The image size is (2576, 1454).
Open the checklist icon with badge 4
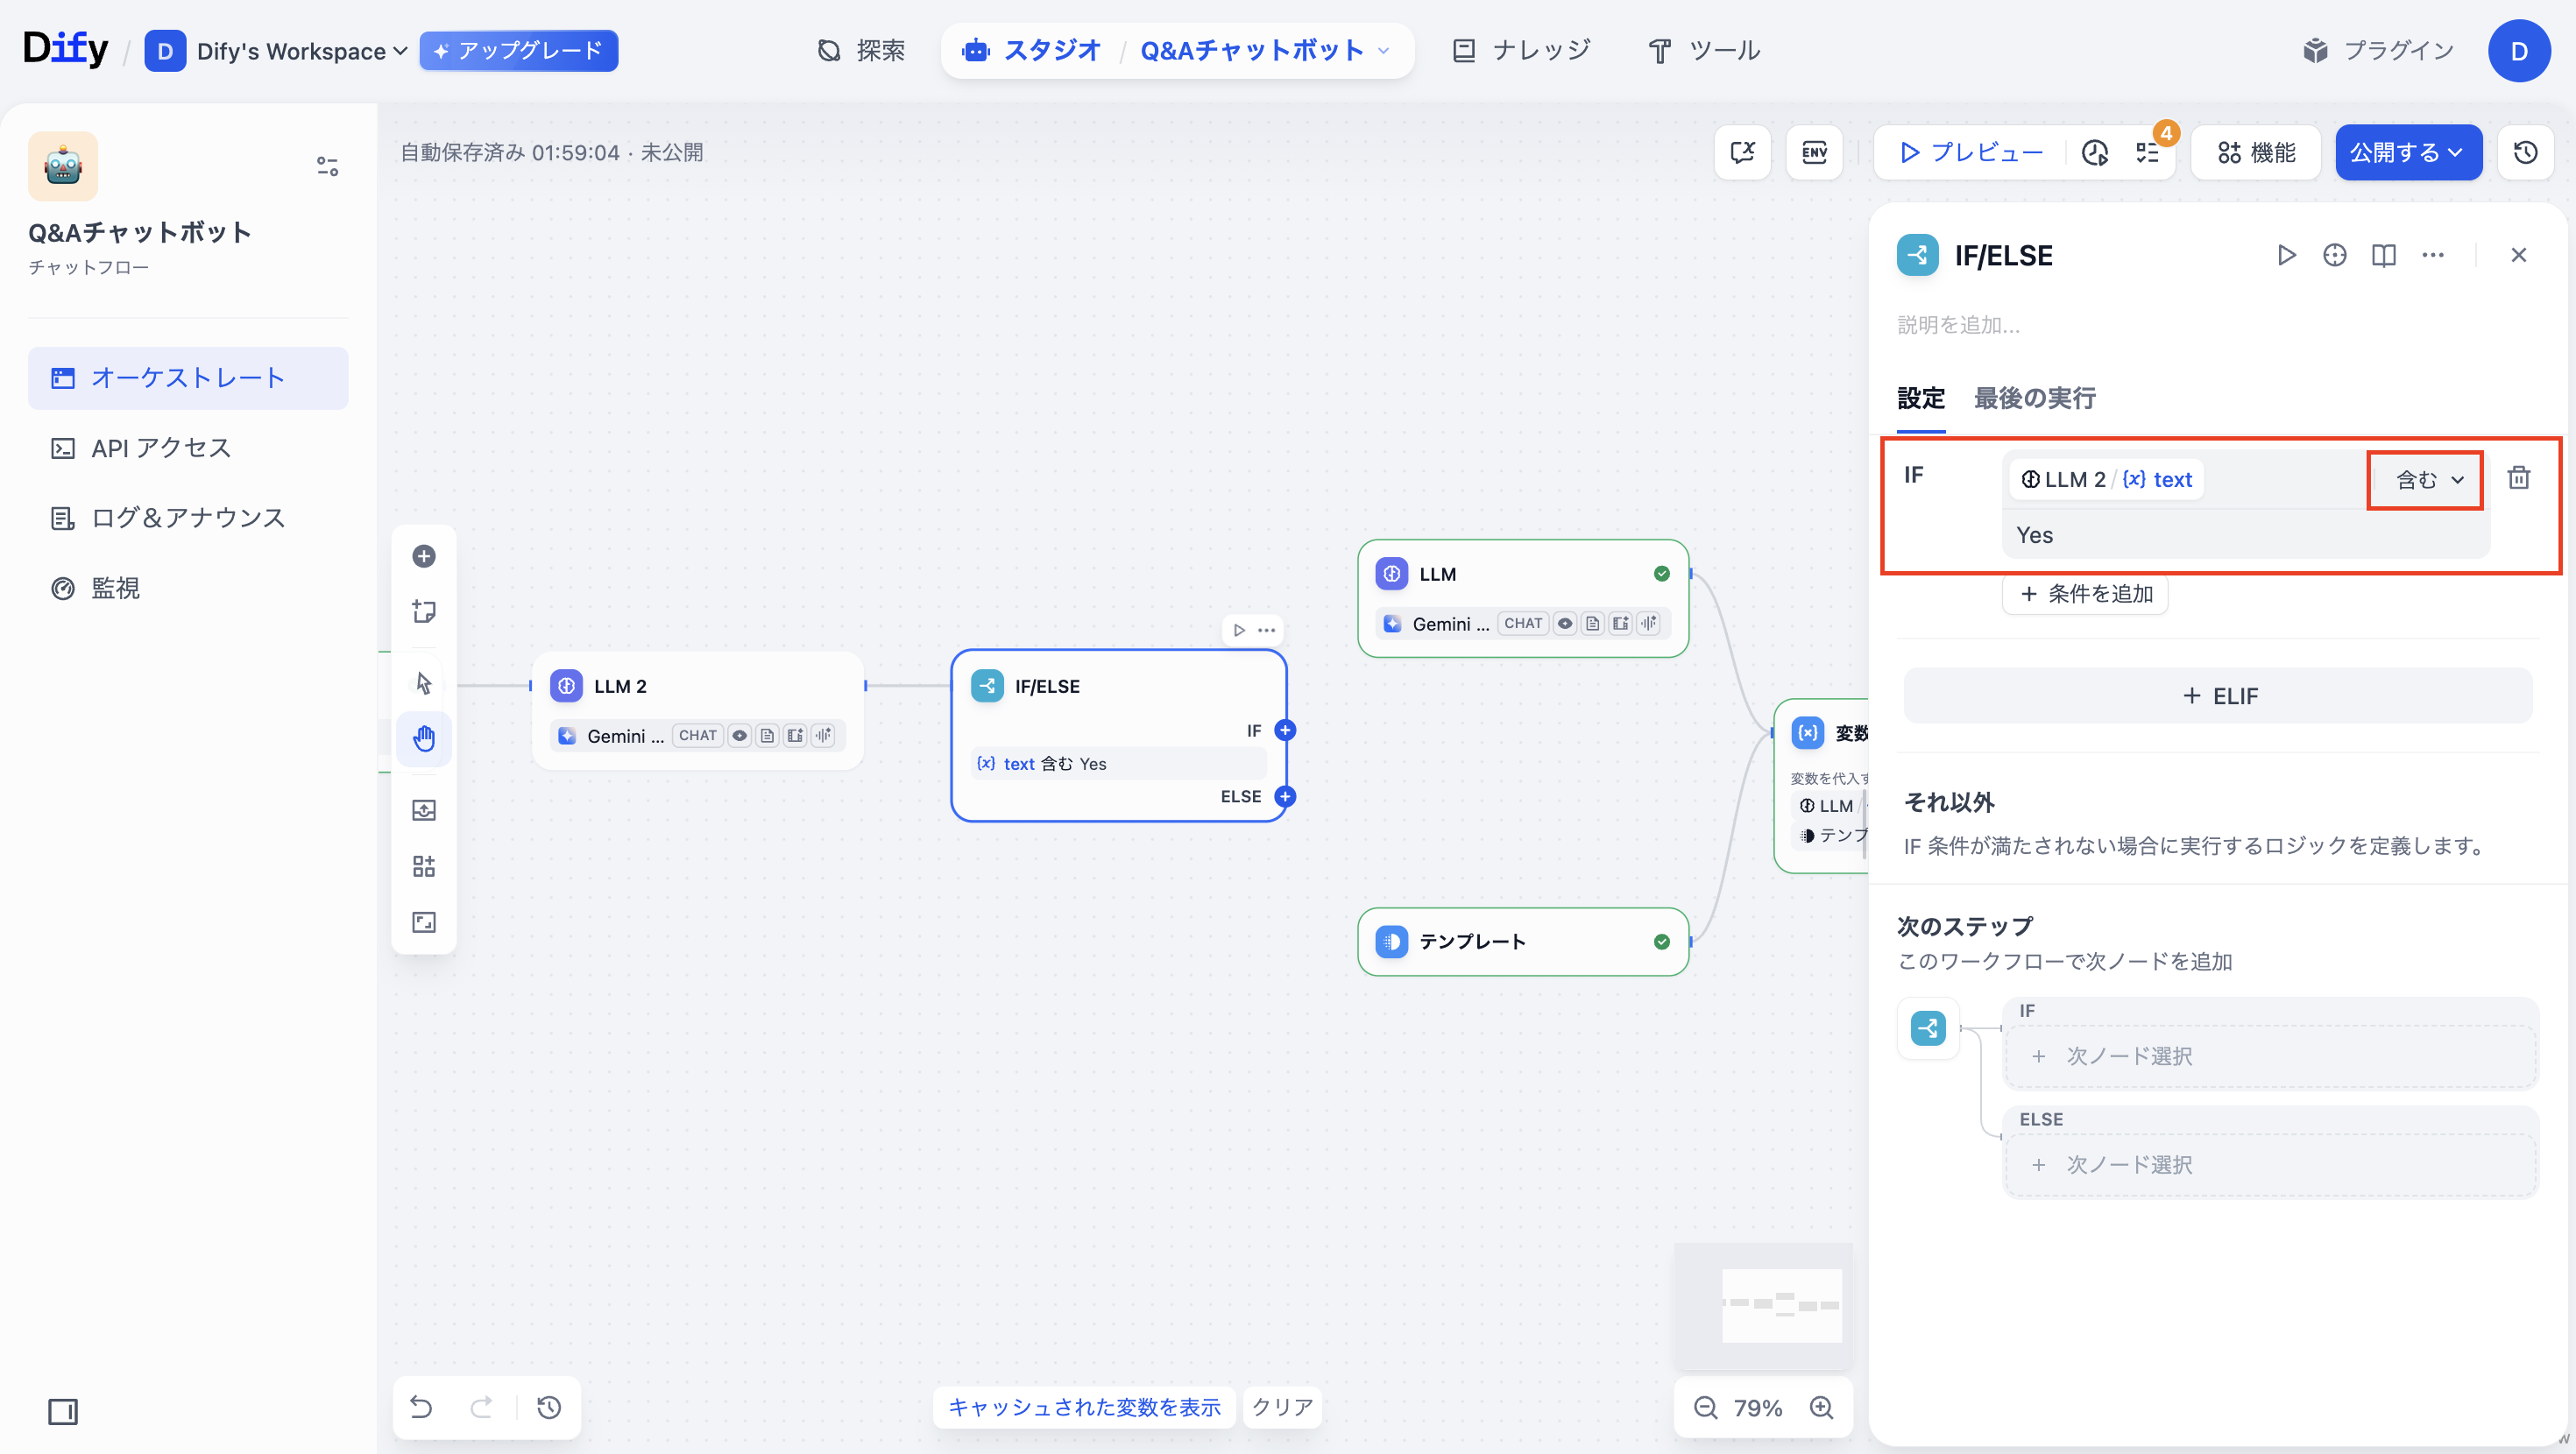click(x=2148, y=152)
